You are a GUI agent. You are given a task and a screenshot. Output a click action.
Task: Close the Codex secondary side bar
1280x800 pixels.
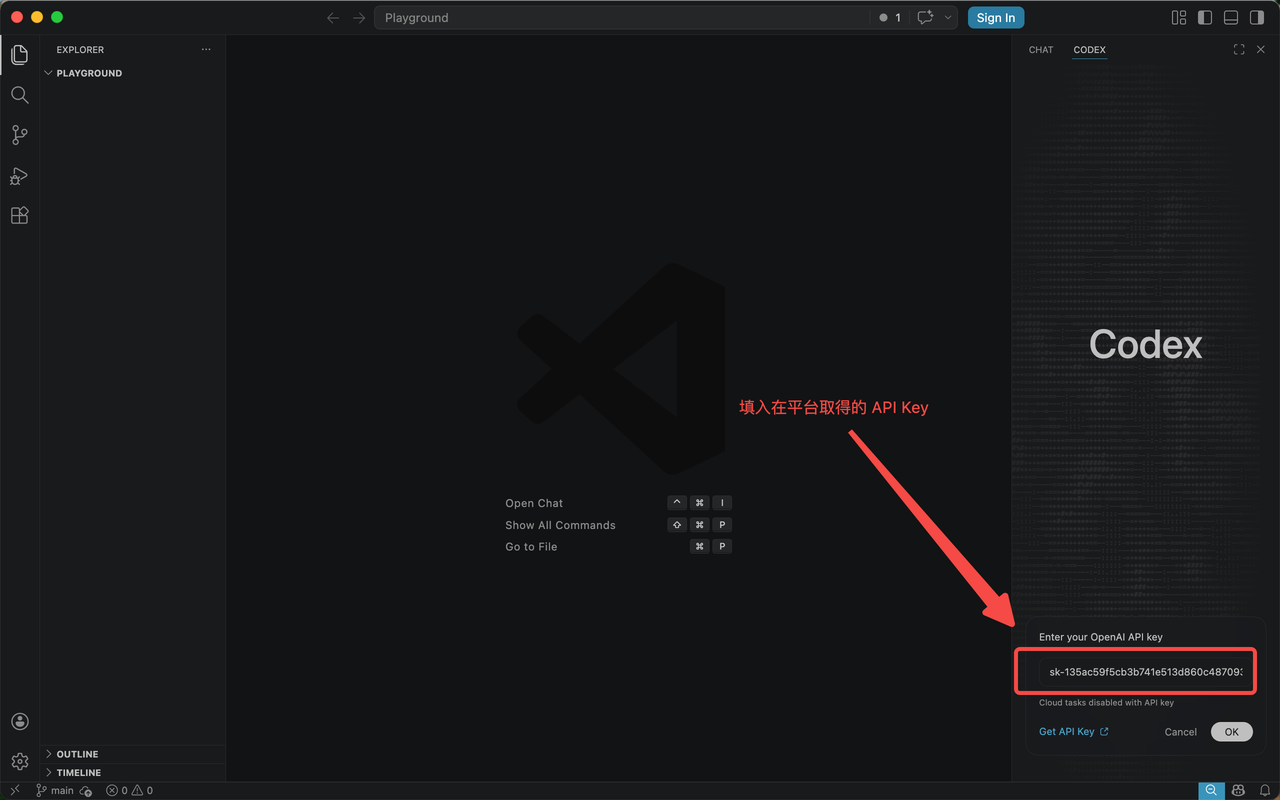click(1261, 50)
